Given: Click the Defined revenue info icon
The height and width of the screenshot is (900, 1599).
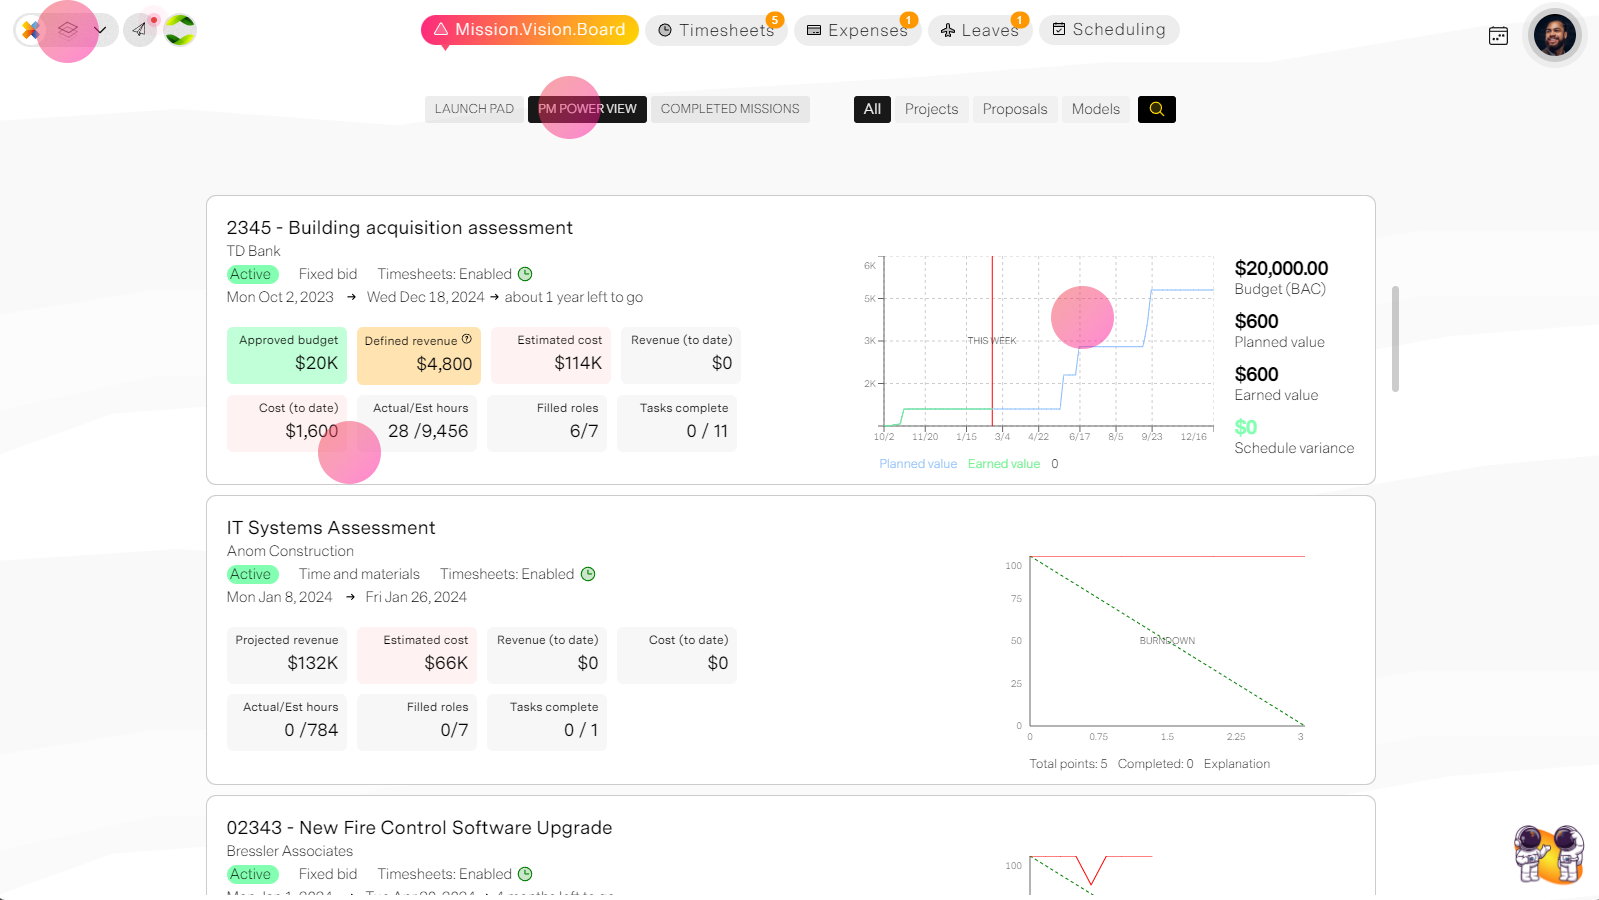Looking at the screenshot, I should point(467,339).
